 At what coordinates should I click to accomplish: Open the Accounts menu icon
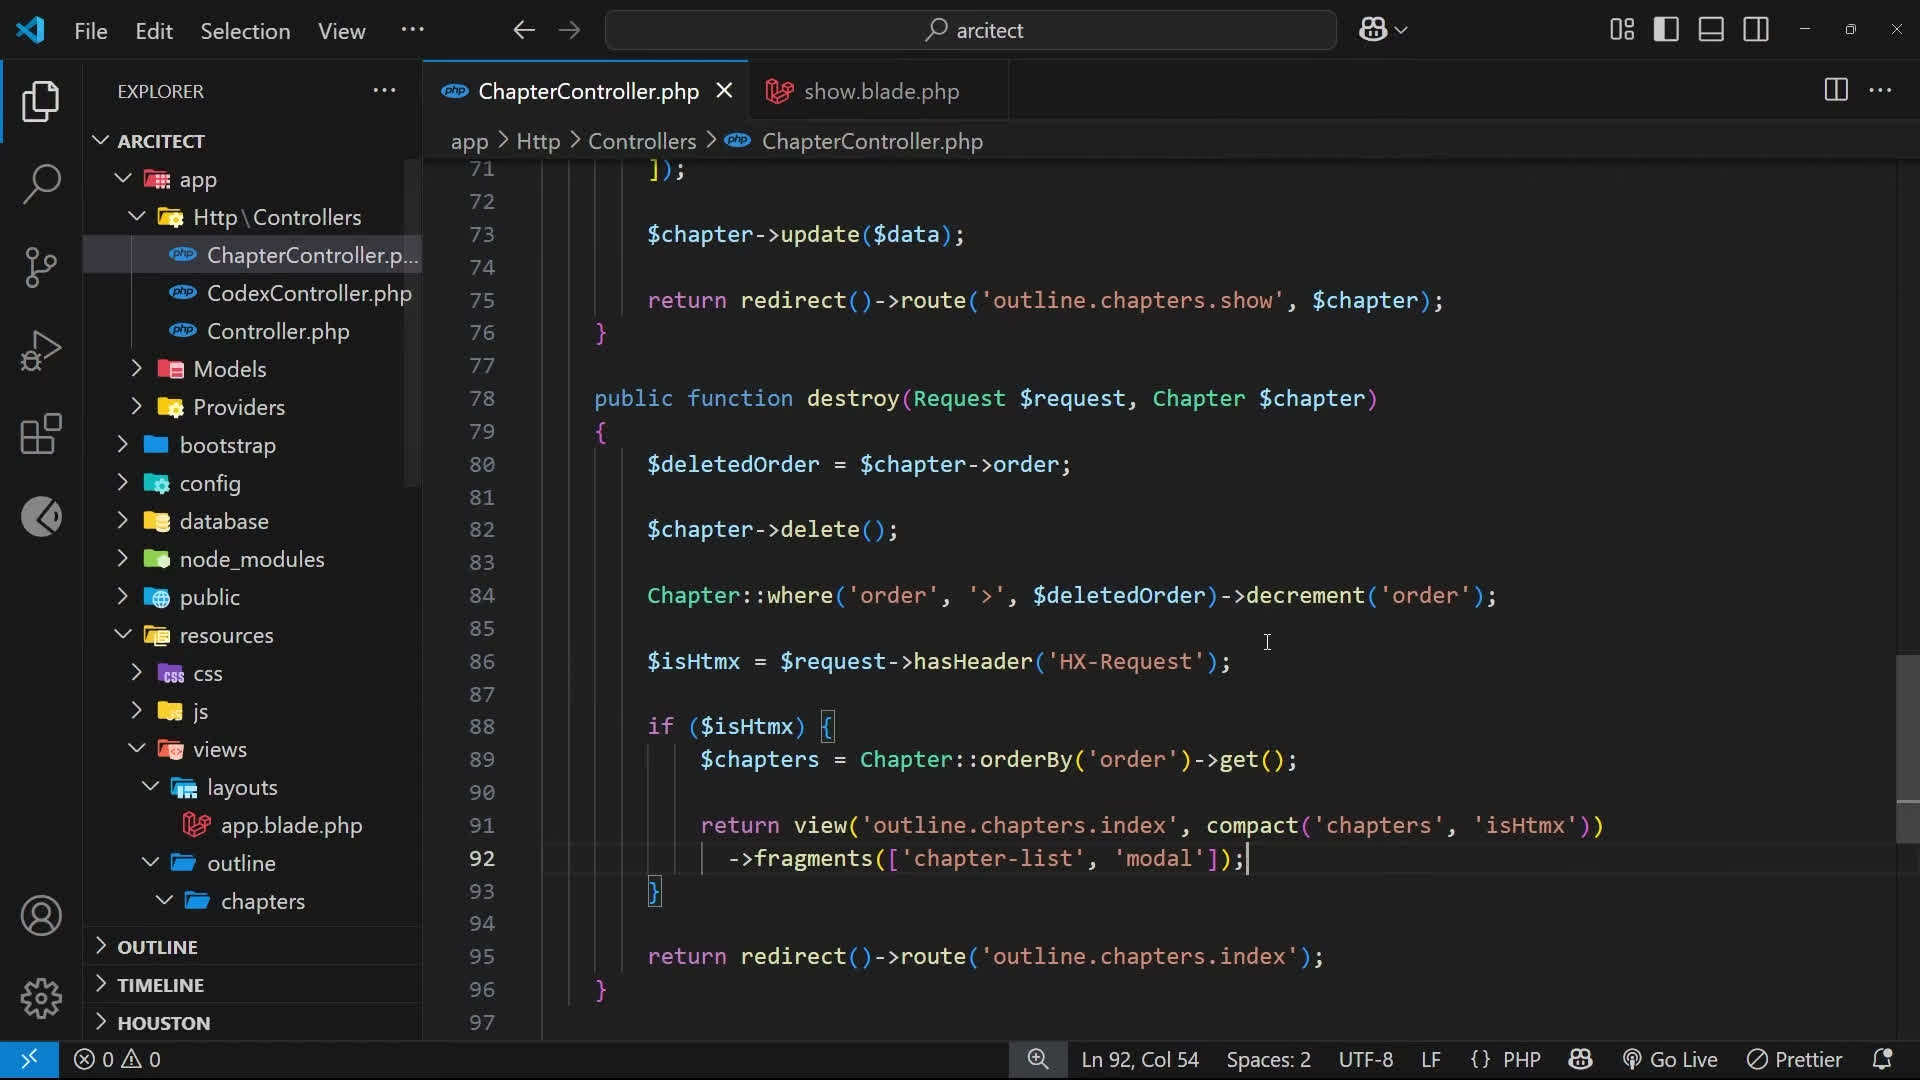click(41, 916)
